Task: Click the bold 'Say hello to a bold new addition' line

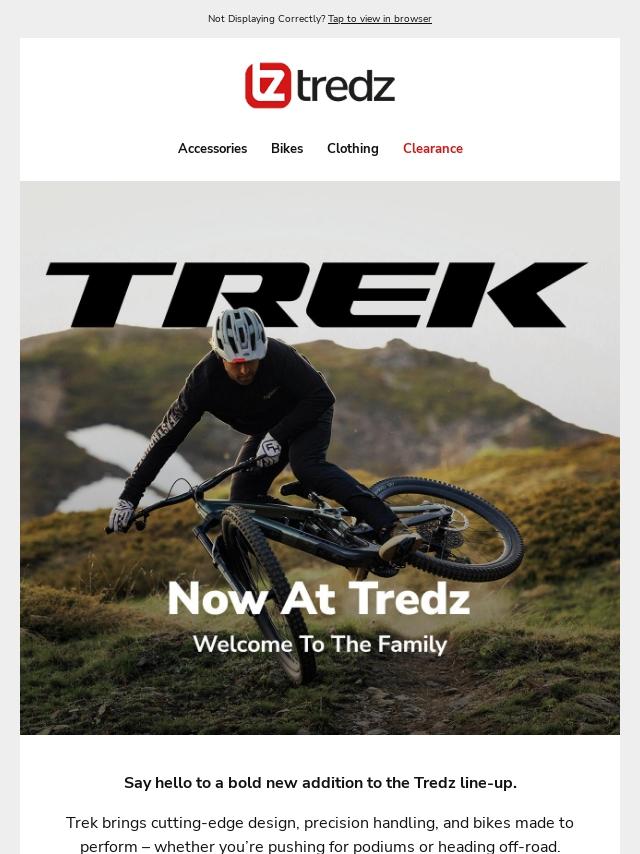Action: 320,783
